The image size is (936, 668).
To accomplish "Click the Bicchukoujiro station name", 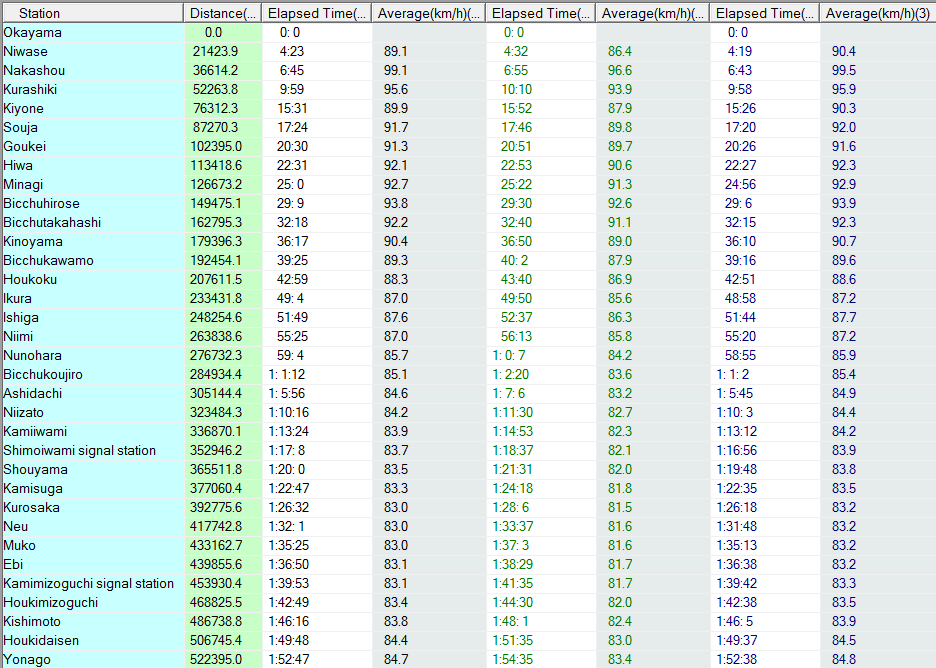I will [x=43, y=375].
